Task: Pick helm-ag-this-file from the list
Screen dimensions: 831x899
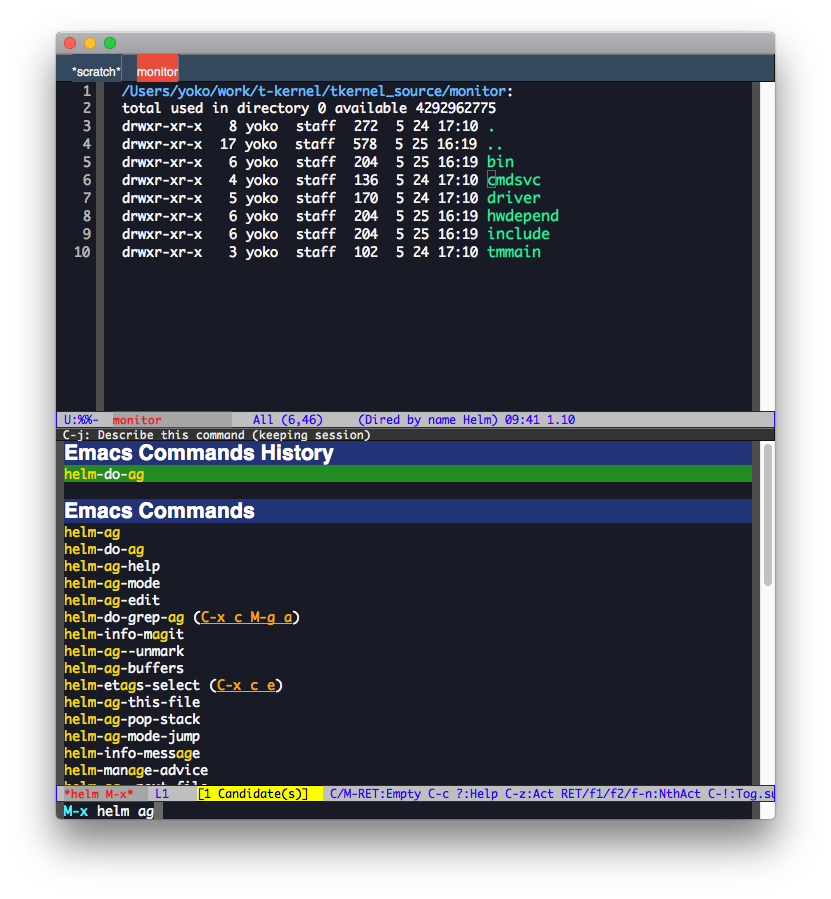Action: click(x=132, y=702)
